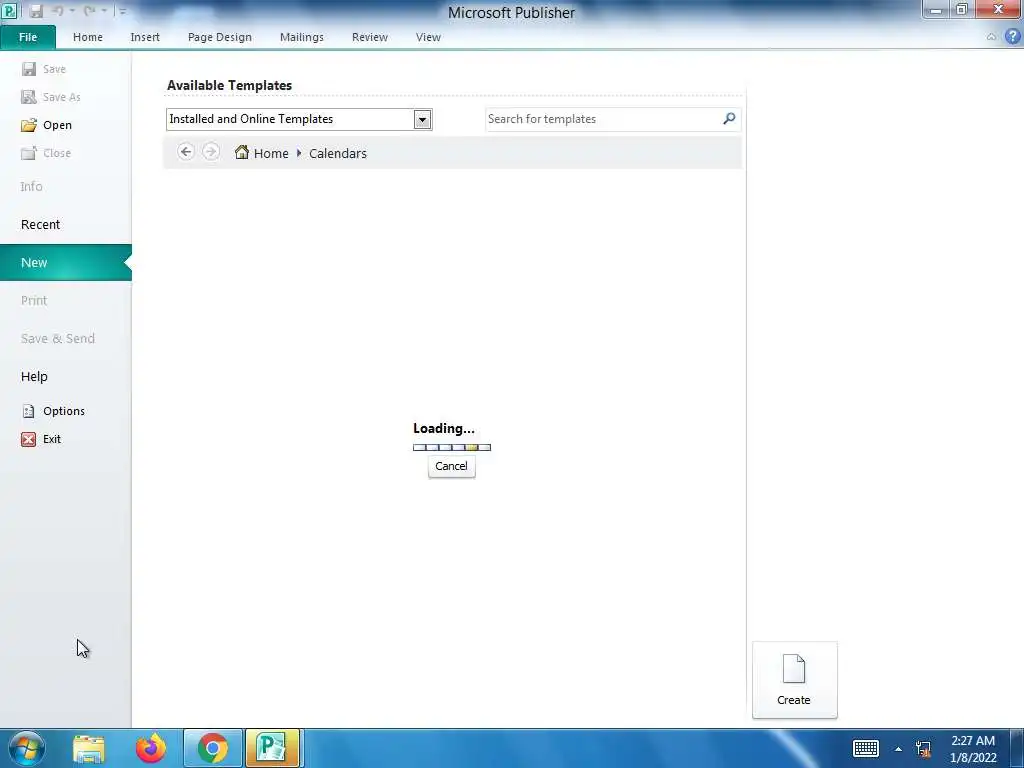Screen dimensions: 1024x768
Task: Click the network status tray icon
Action: pos(923,749)
